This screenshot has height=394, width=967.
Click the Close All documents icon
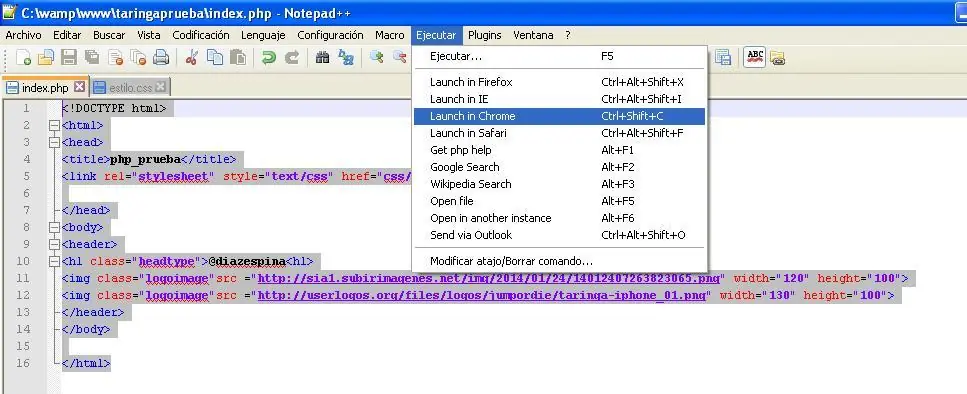pos(138,58)
